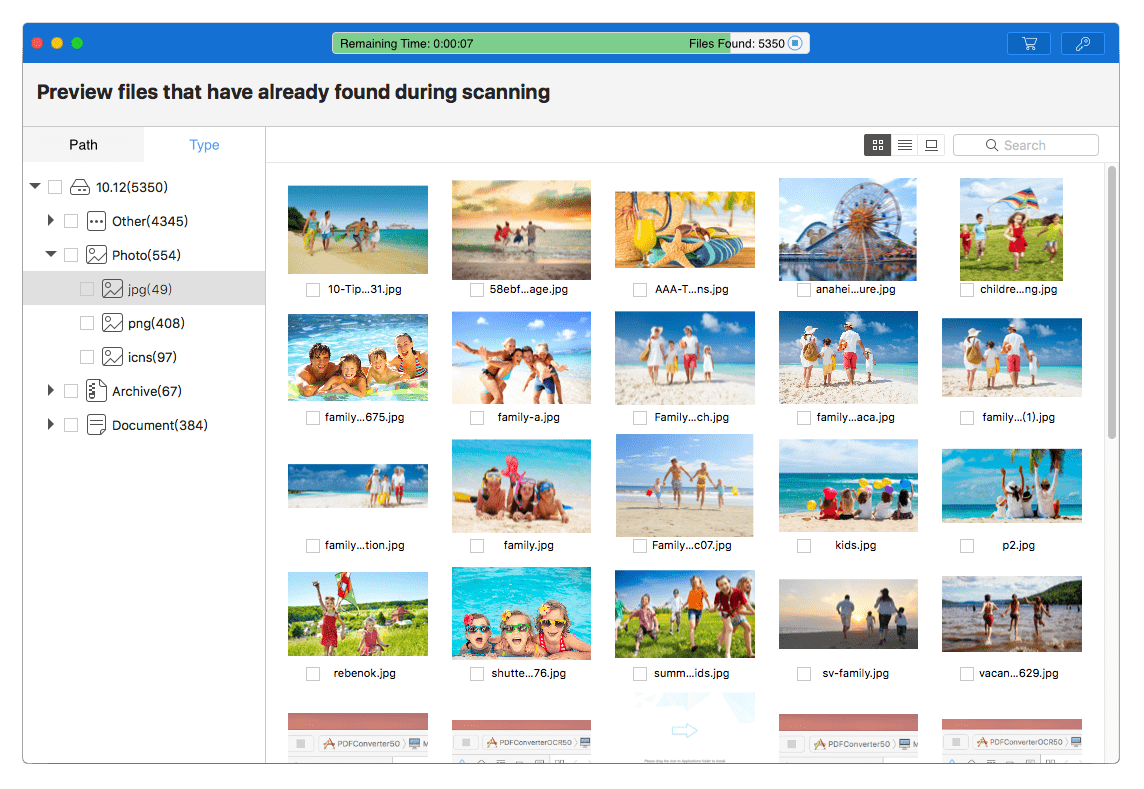The width and height of the screenshot is (1144, 789).
Task: Click the shopping cart purchase icon
Action: point(1029,44)
